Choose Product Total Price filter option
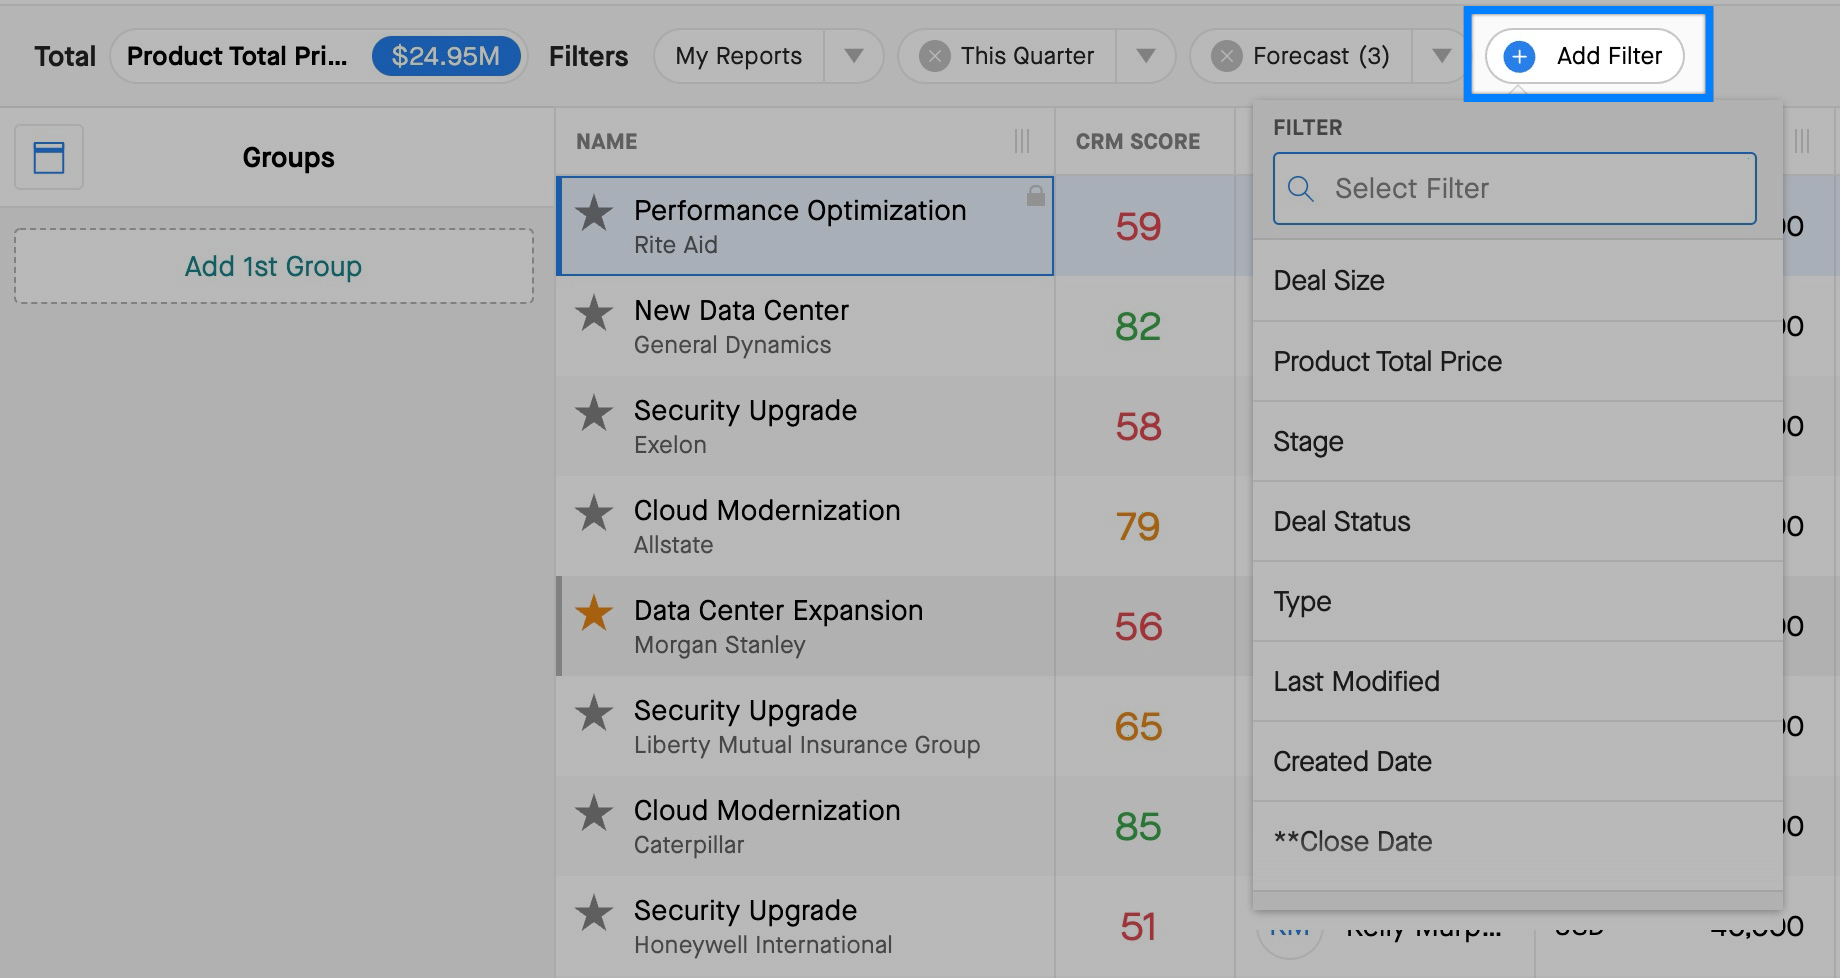1840x978 pixels. click(x=1517, y=361)
